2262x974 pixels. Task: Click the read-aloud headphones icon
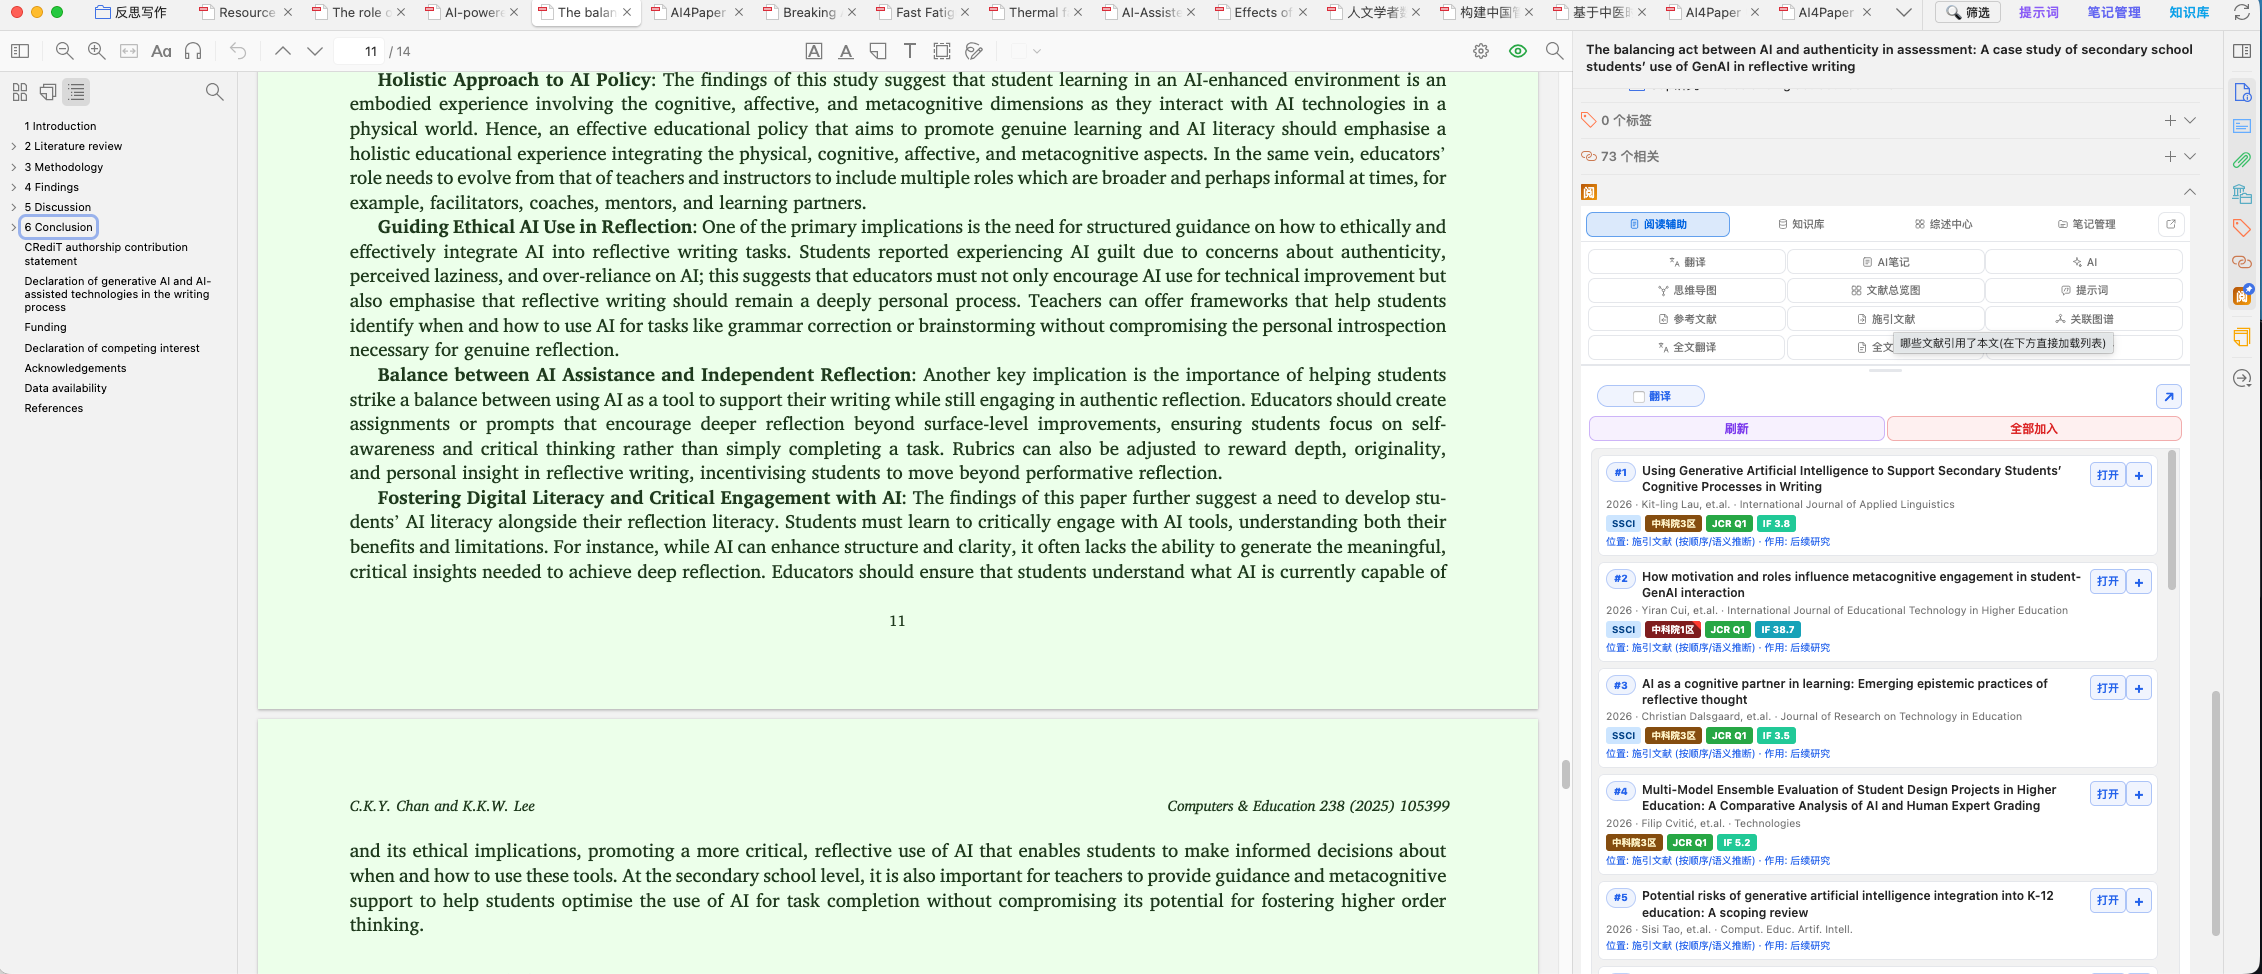194,51
